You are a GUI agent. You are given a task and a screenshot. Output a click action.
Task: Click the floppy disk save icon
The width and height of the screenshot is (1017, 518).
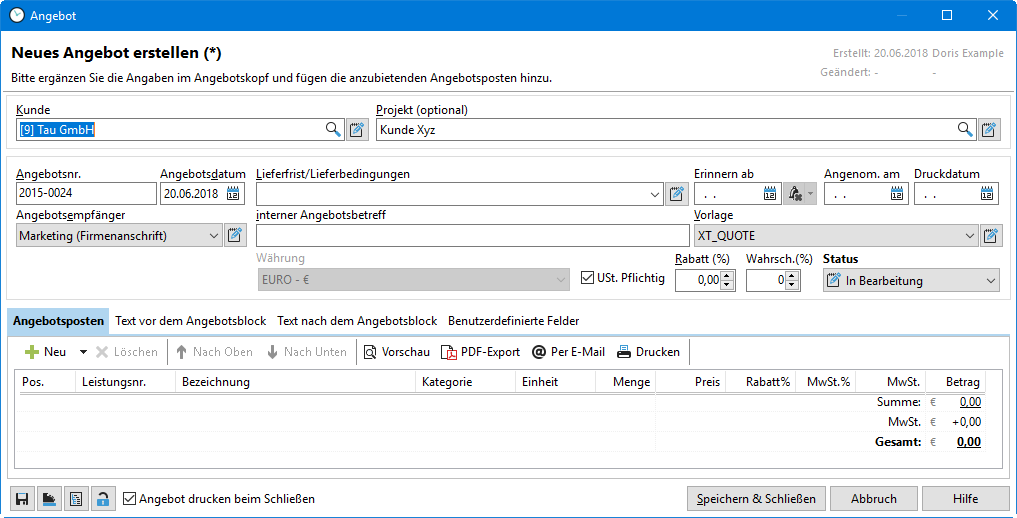(x=21, y=499)
